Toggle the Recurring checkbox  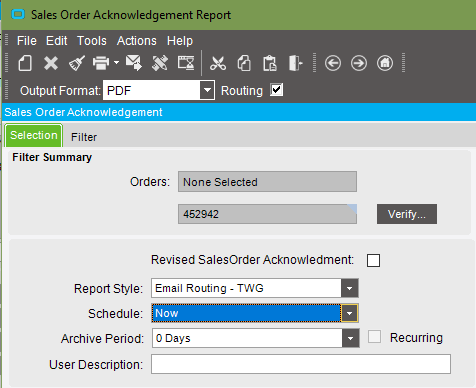pyautogui.click(x=374, y=337)
